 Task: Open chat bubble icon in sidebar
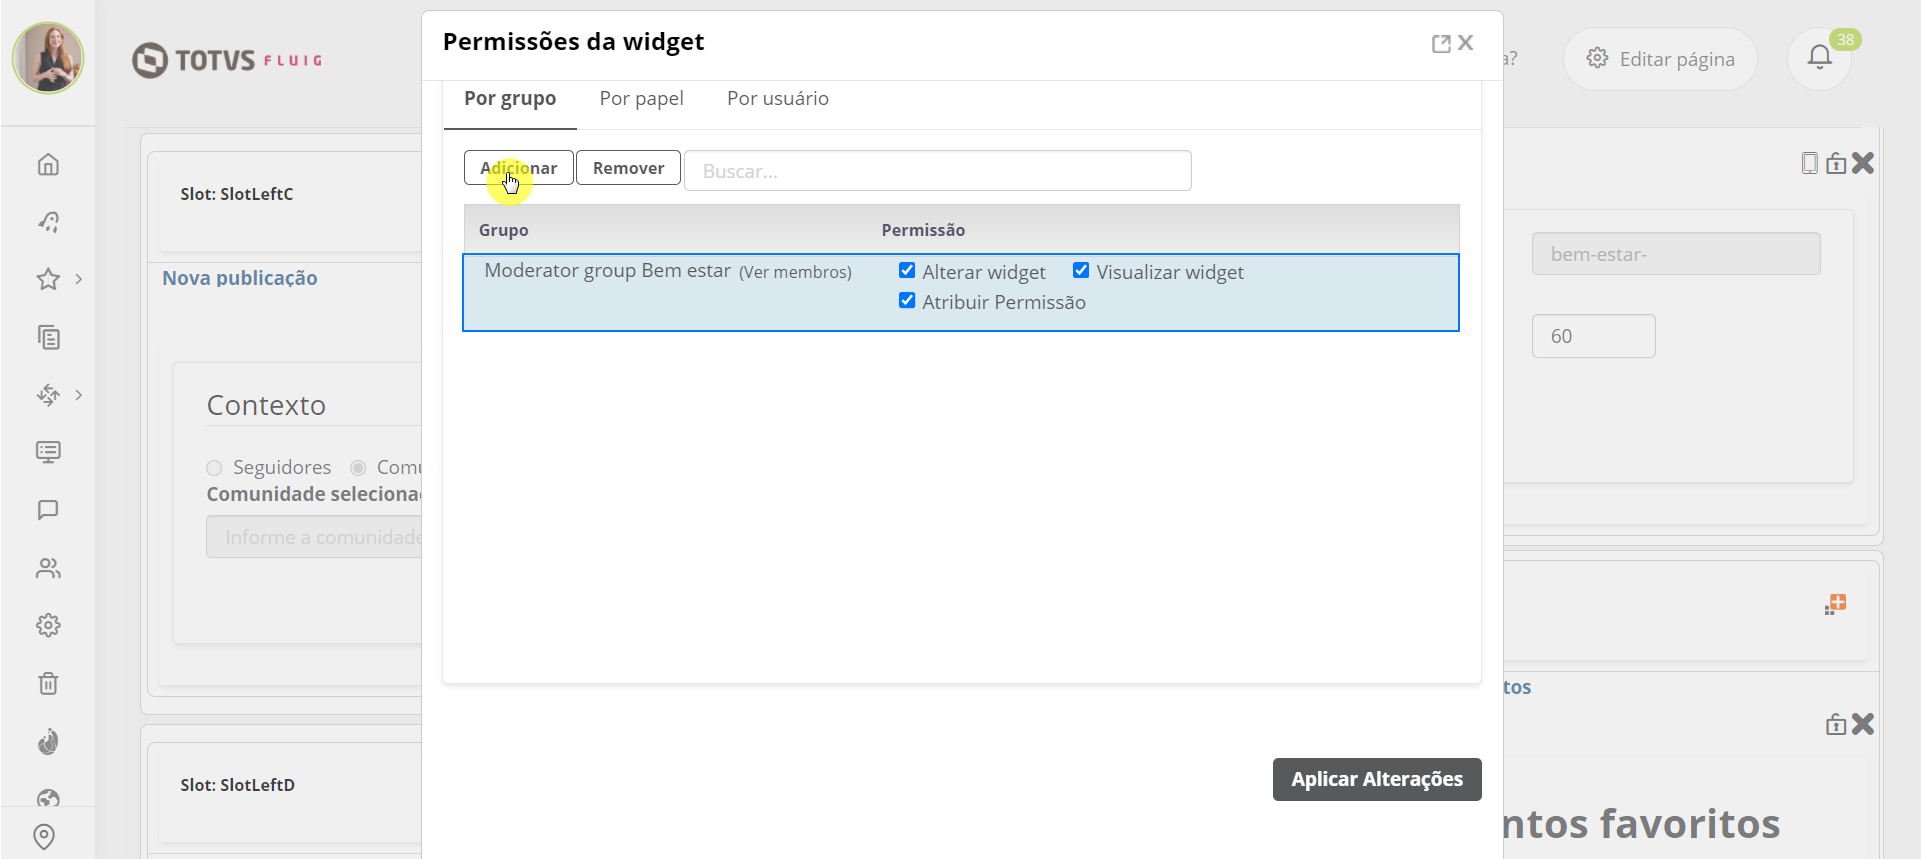[48, 510]
